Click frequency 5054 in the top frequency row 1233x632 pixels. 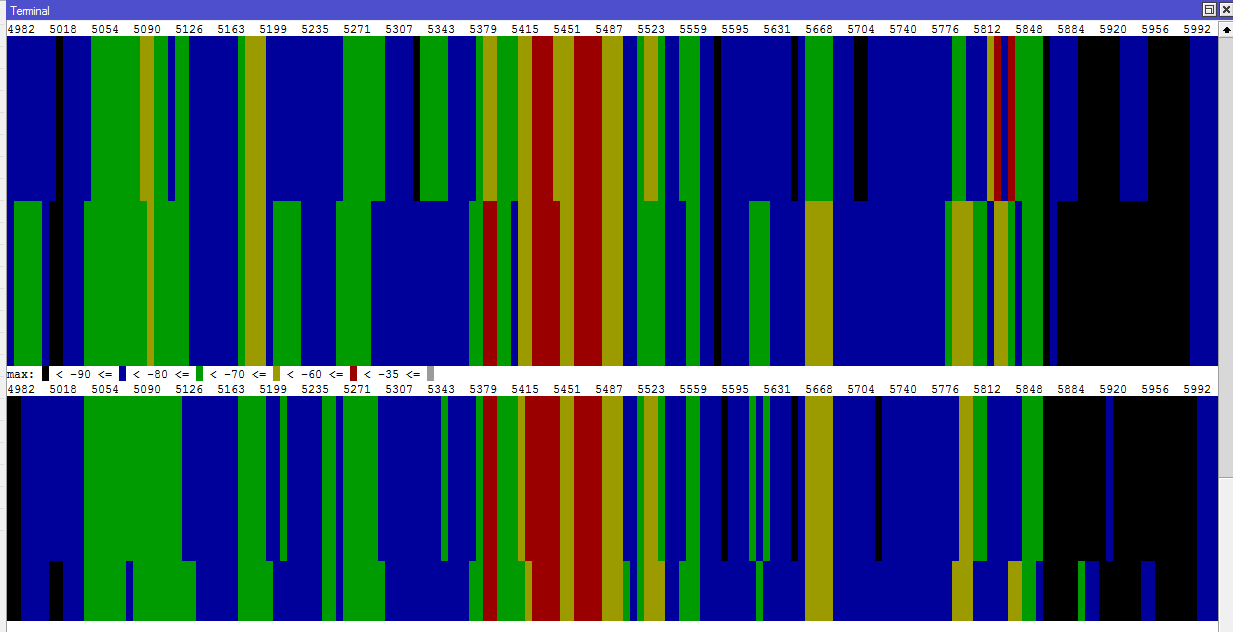[x=105, y=29]
